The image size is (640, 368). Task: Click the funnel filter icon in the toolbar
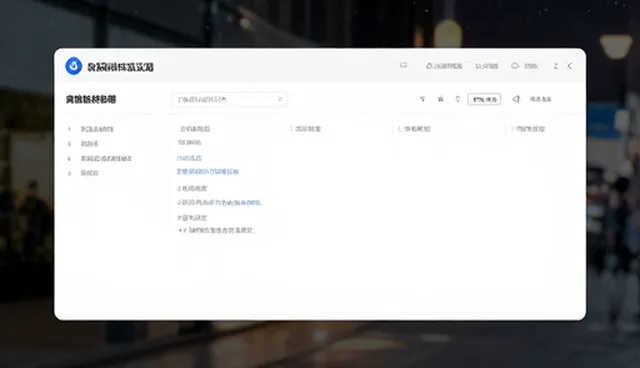coord(422,99)
